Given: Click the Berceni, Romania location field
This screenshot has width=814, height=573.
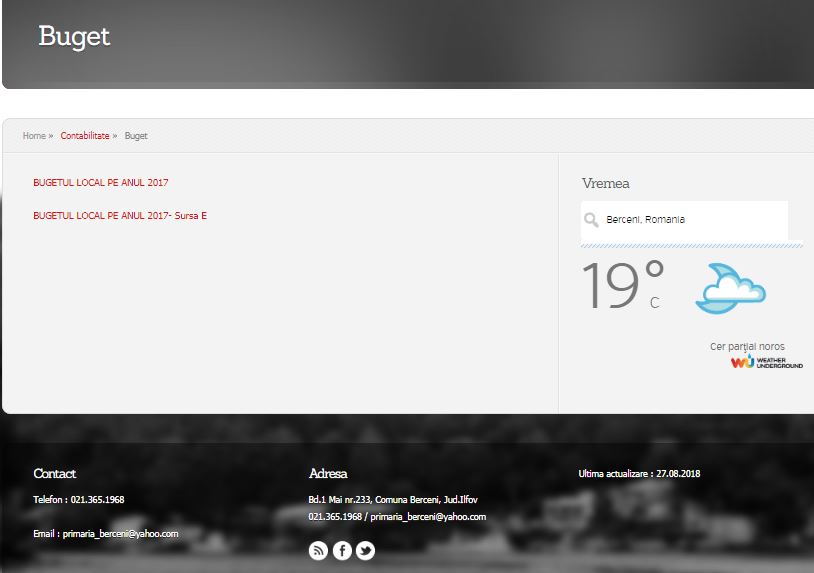Looking at the screenshot, I should point(690,220).
